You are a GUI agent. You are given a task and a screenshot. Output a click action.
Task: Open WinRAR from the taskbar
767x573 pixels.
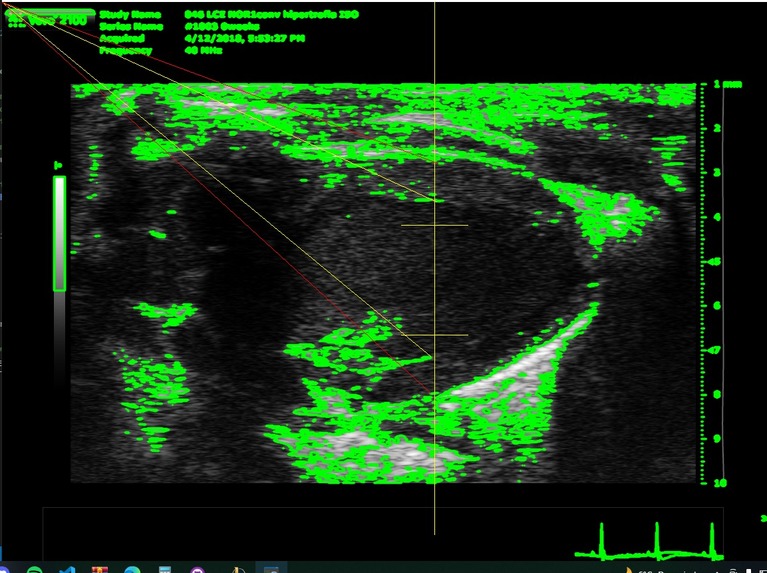pyautogui.click(x=99, y=570)
